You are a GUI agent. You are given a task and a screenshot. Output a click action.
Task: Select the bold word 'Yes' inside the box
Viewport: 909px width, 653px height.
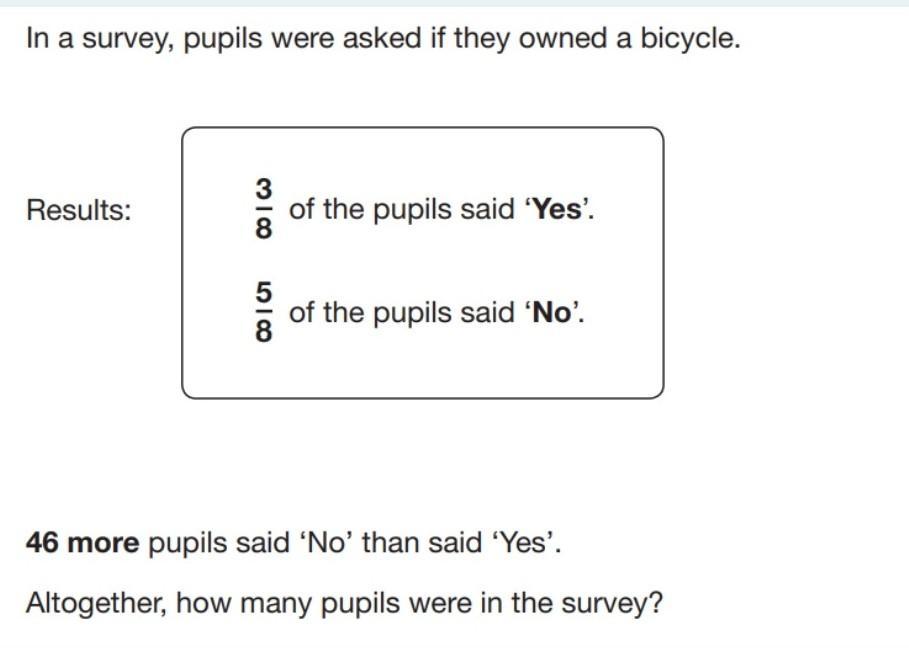coord(557,209)
